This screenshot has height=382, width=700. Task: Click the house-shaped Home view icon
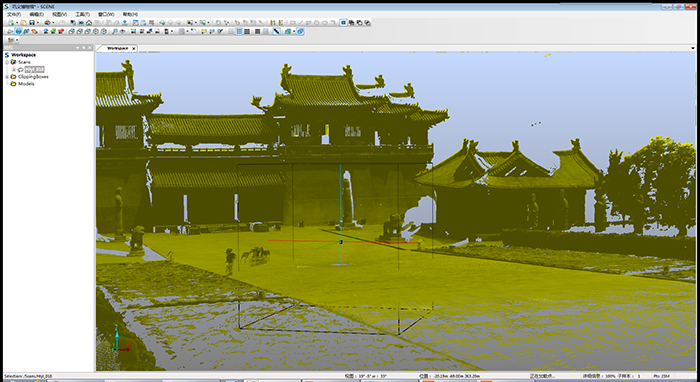point(89,23)
